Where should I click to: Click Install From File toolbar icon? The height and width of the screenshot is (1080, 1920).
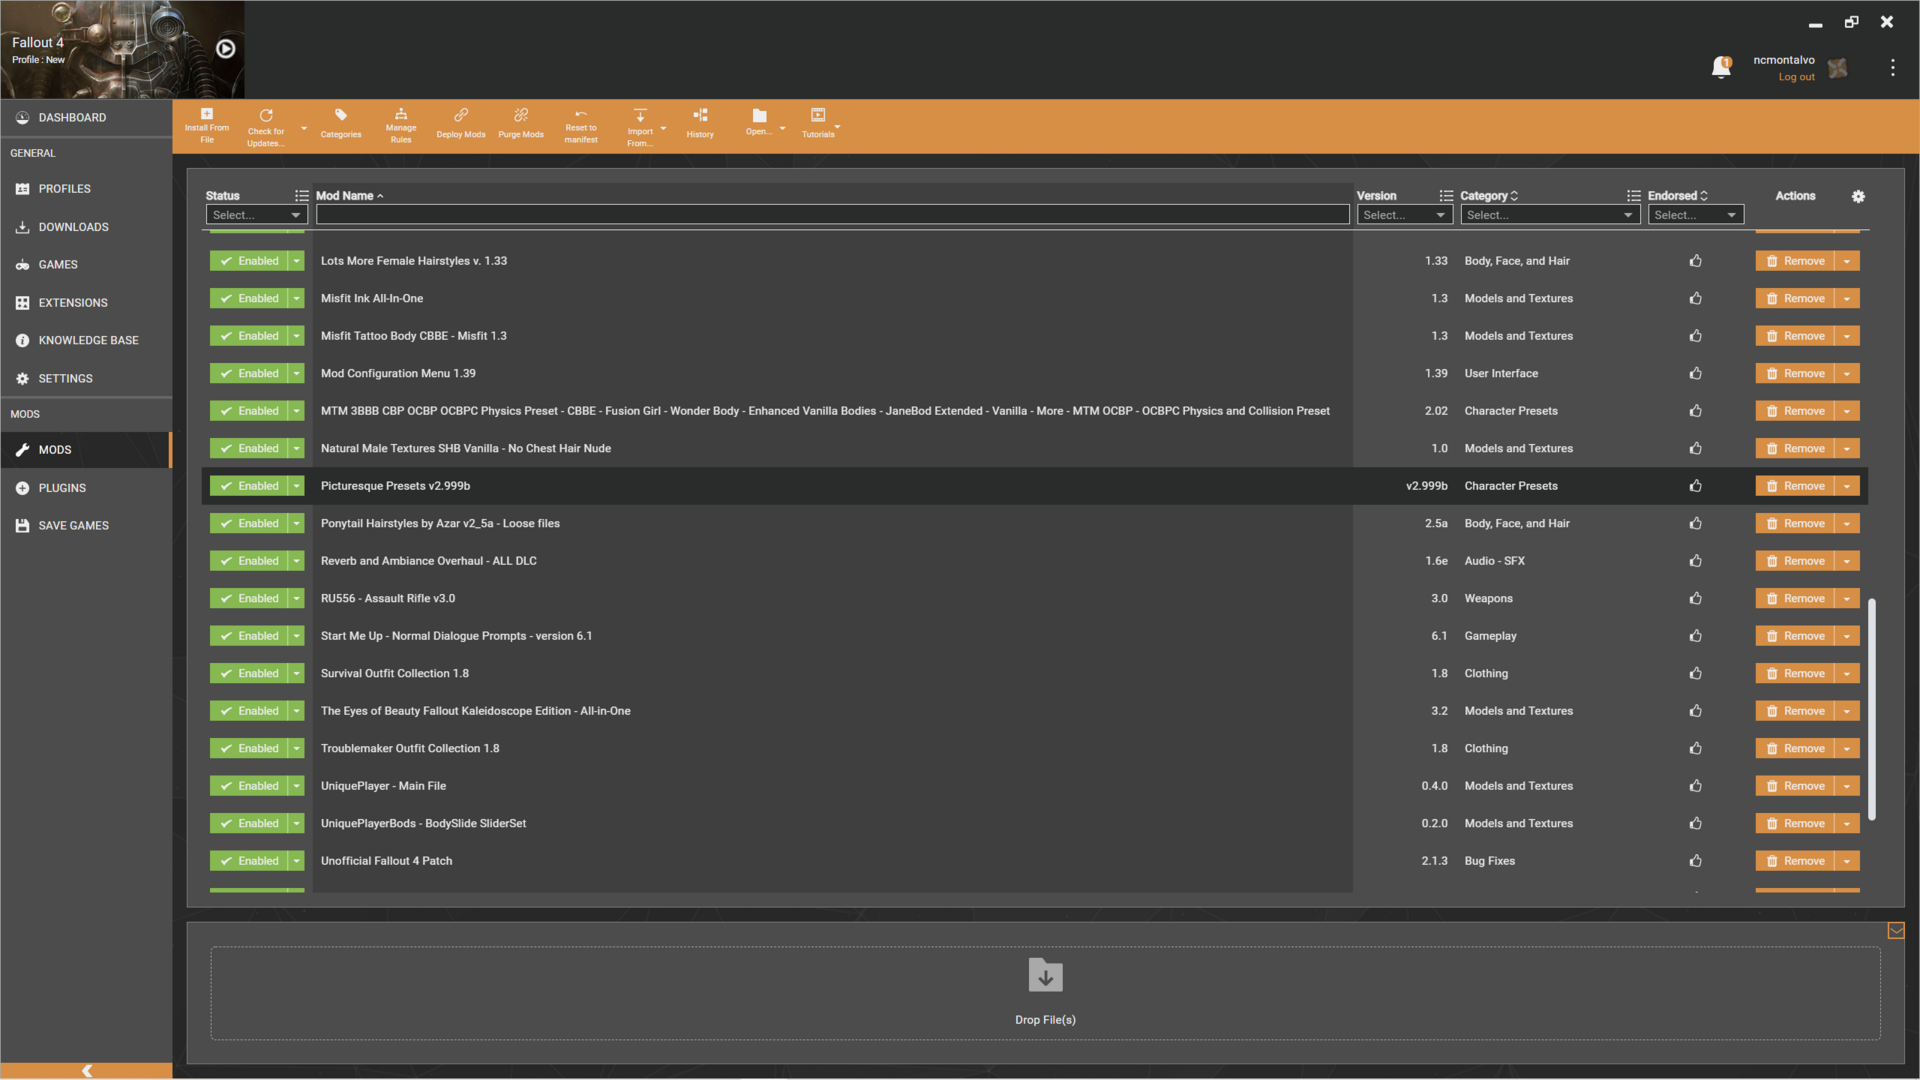point(207,115)
